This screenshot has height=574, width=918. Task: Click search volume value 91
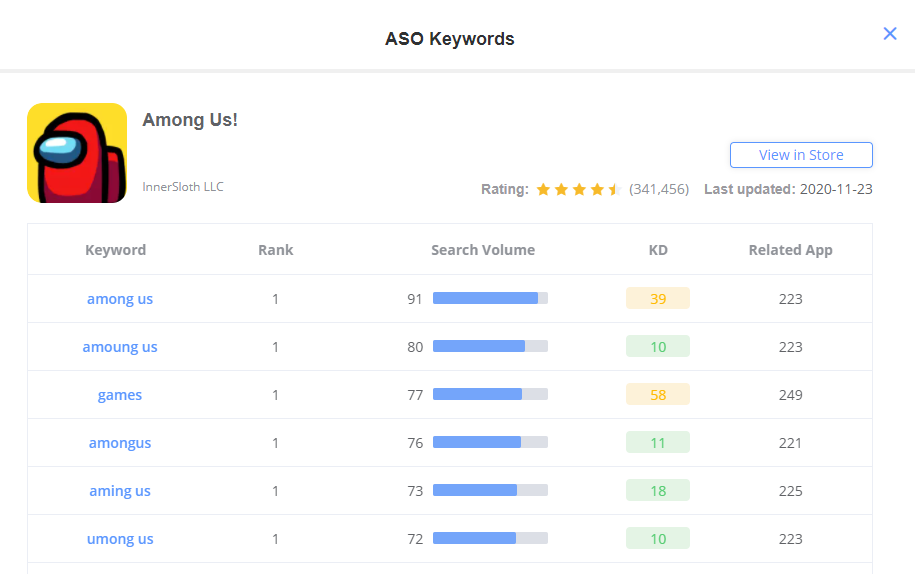click(415, 299)
